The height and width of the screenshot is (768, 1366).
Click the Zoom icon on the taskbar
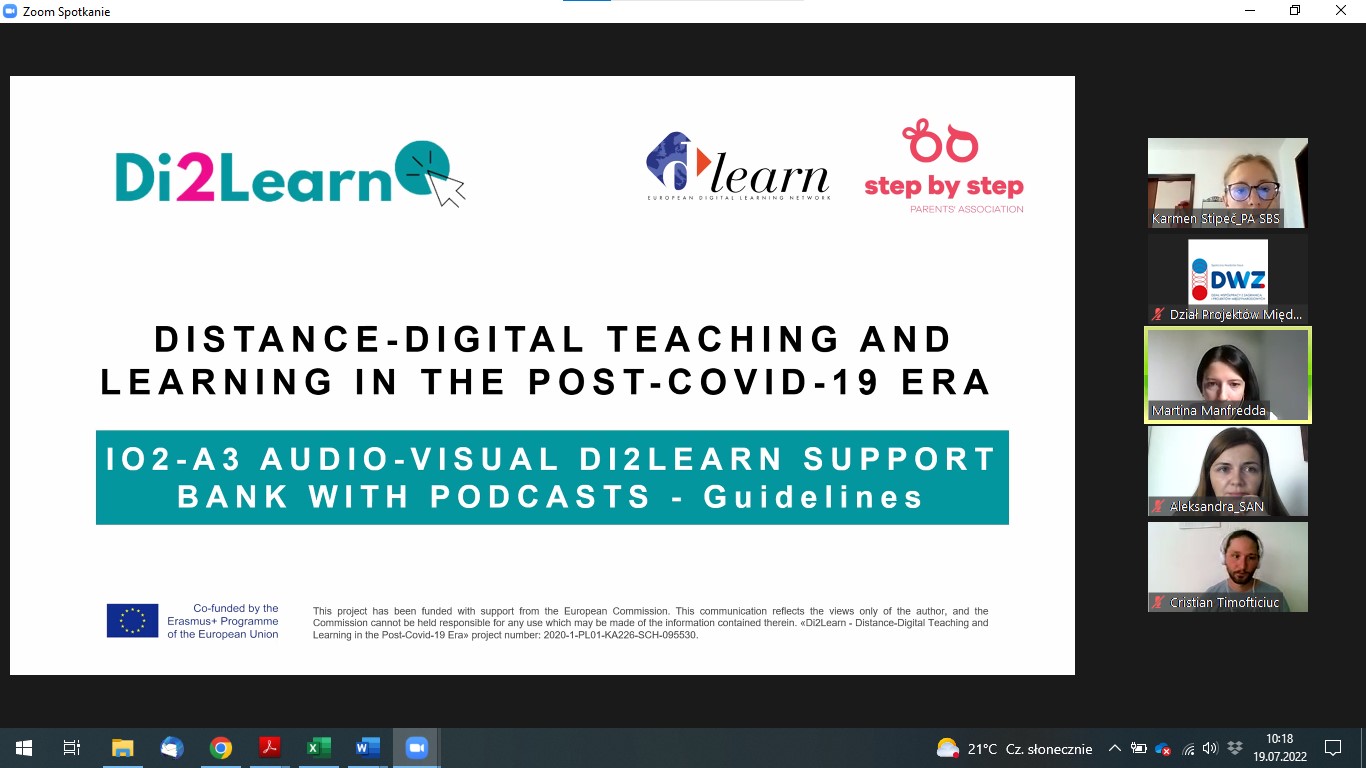(x=416, y=747)
